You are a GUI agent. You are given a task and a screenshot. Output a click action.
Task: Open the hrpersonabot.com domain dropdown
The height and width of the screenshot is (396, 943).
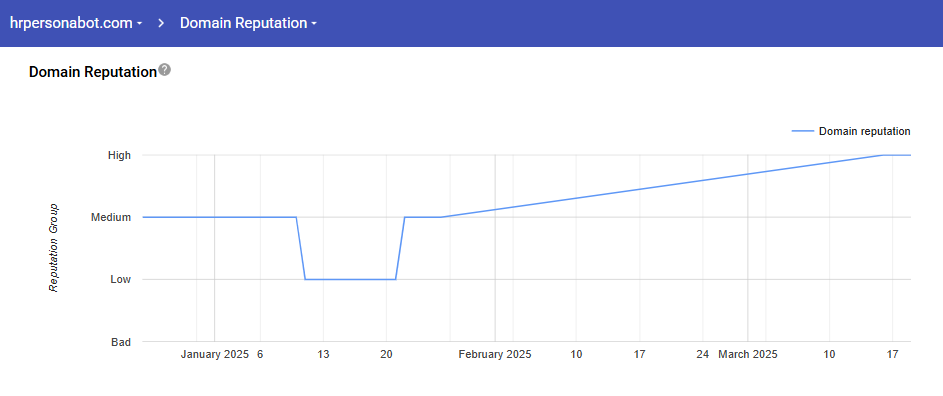(x=76, y=23)
